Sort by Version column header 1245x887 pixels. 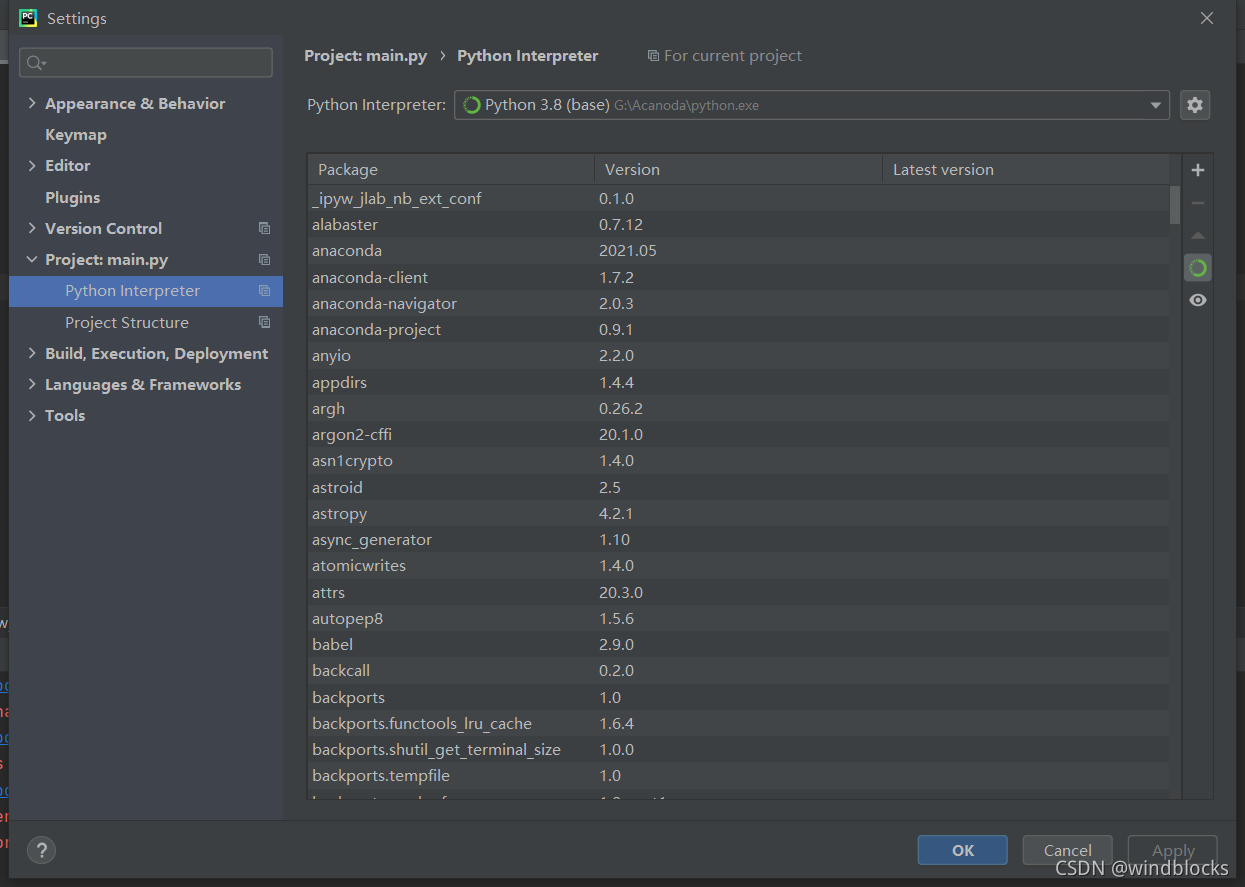click(x=739, y=169)
